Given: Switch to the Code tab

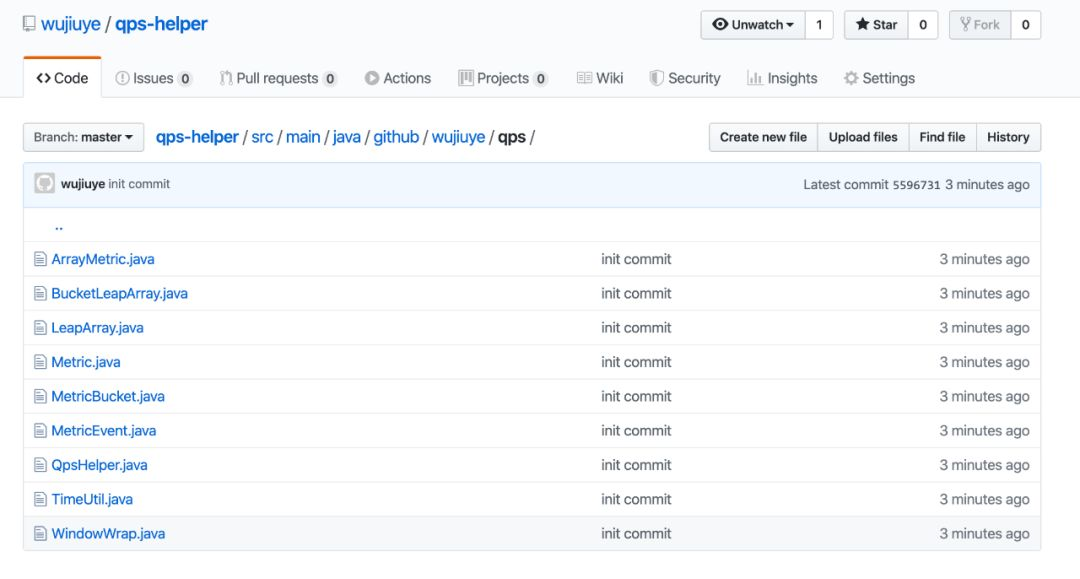Looking at the screenshot, I should [62, 78].
